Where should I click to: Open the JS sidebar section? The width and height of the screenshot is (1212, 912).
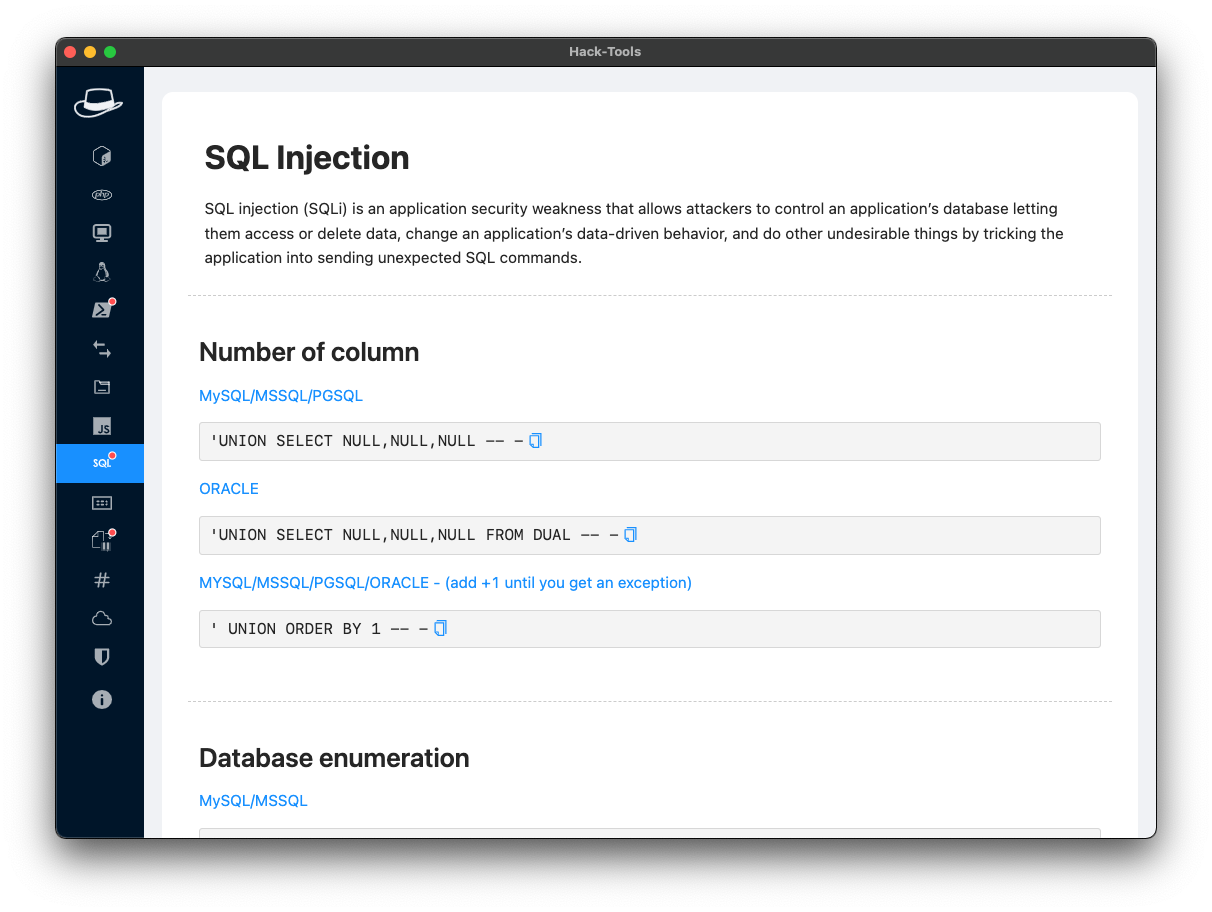[101, 427]
